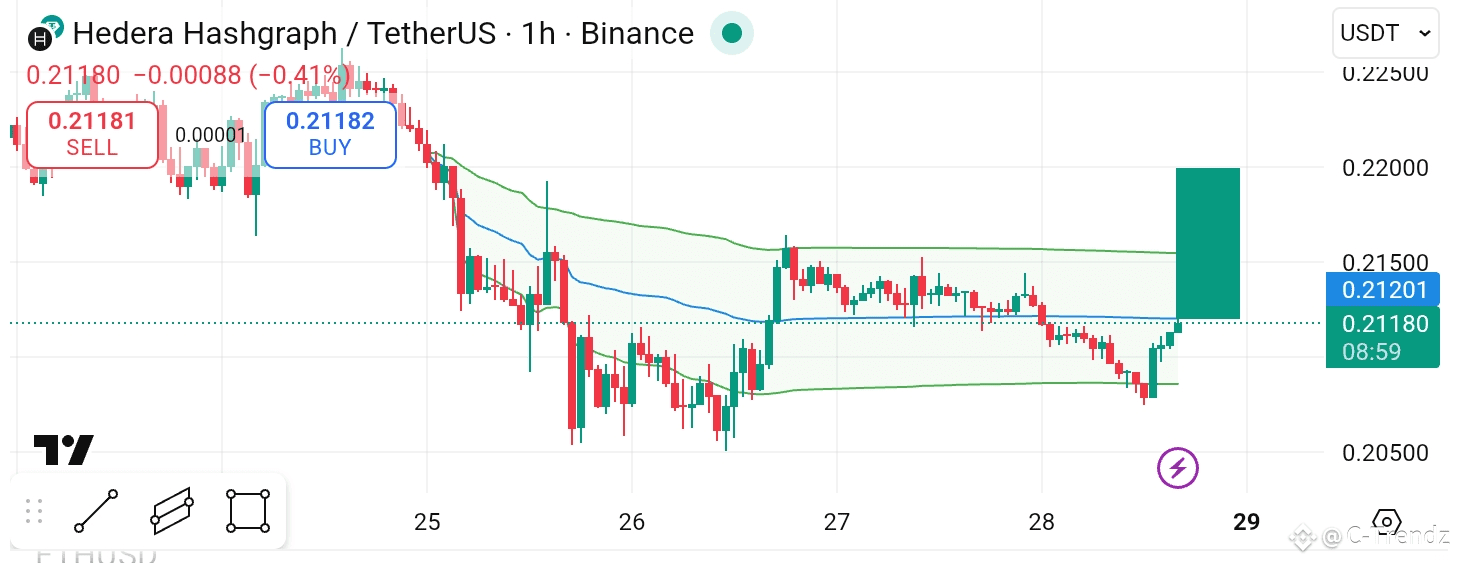Screen dimensions: 1457x563
Task: Open the USDT currency dropdown
Action: coord(1385,33)
